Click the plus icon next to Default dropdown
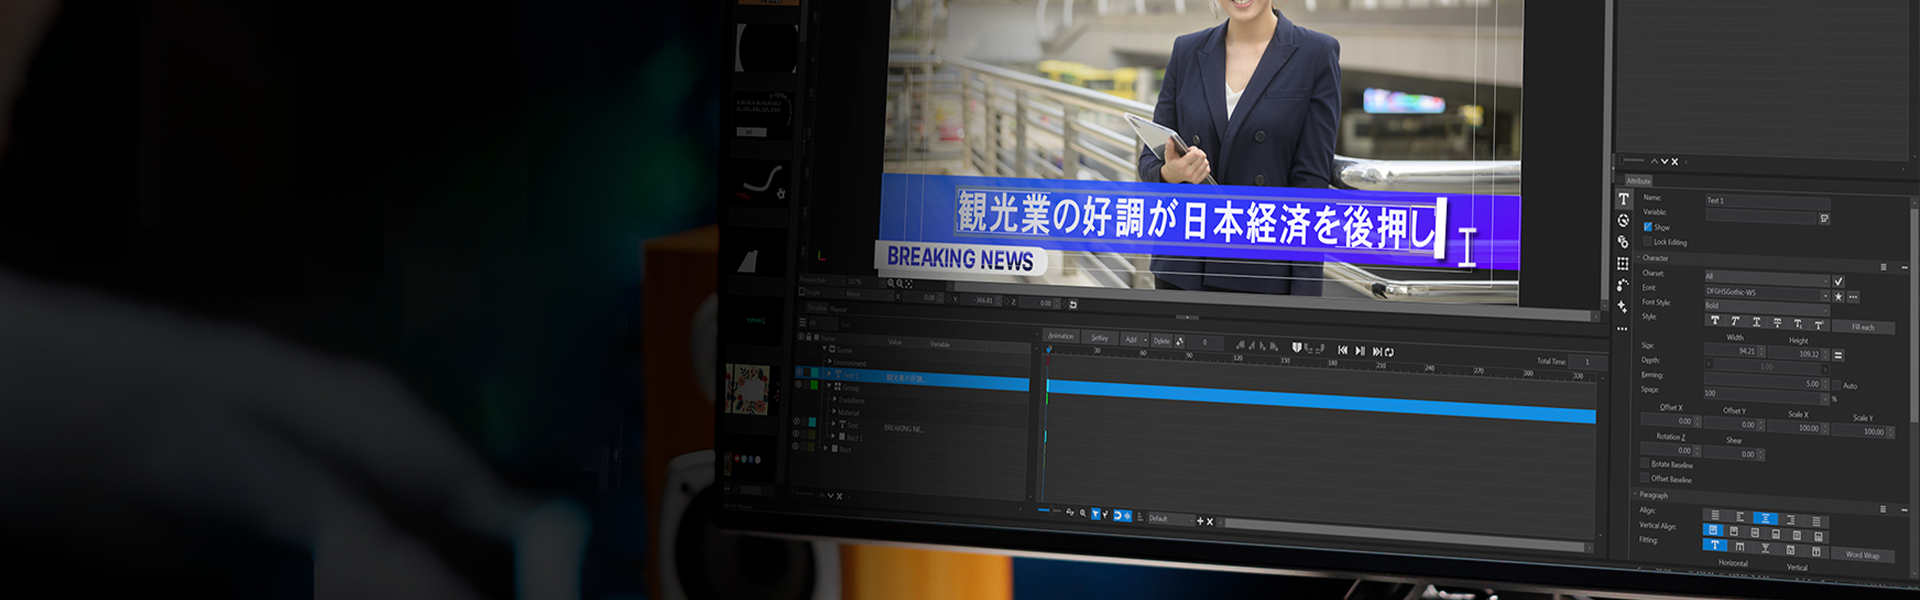Image resolution: width=1920 pixels, height=600 pixels. click(x=1200, y=521)
